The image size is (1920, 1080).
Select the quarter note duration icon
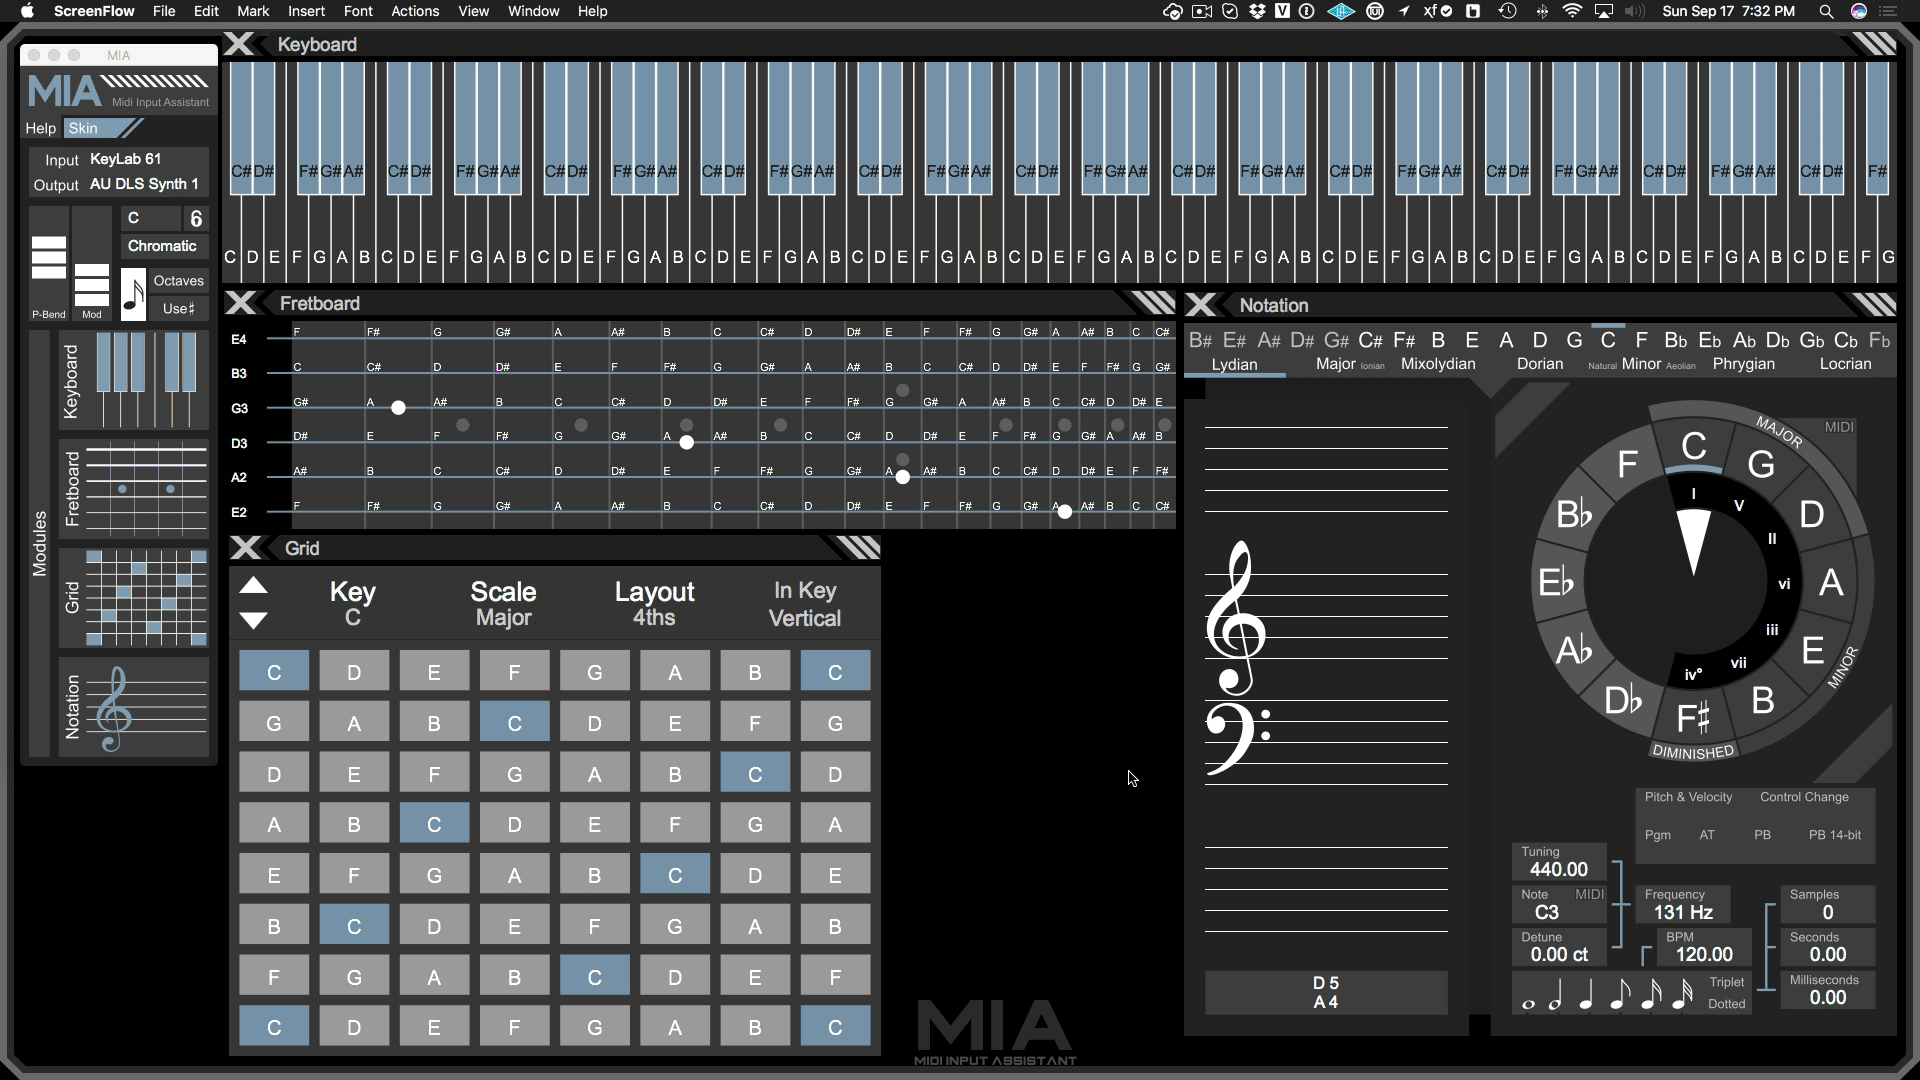[1587, 997]
